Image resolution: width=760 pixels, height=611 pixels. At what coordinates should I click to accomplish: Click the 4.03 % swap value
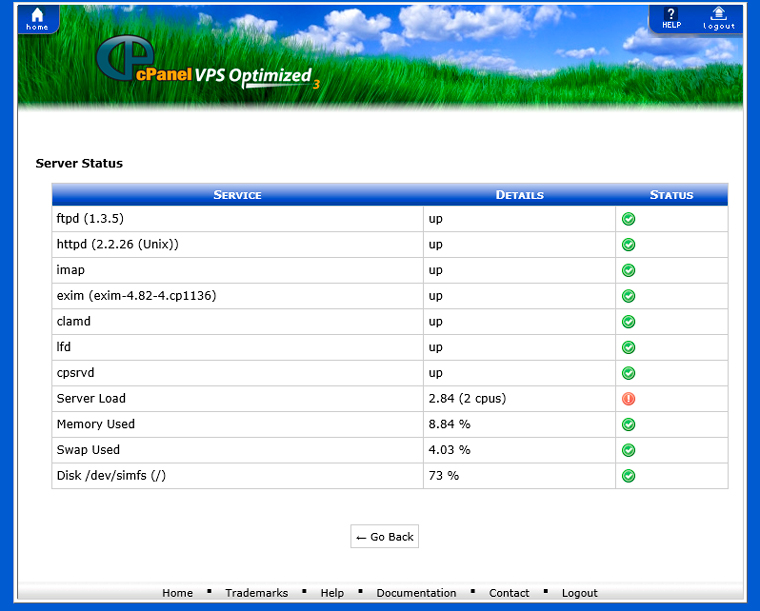click(449, 450)
